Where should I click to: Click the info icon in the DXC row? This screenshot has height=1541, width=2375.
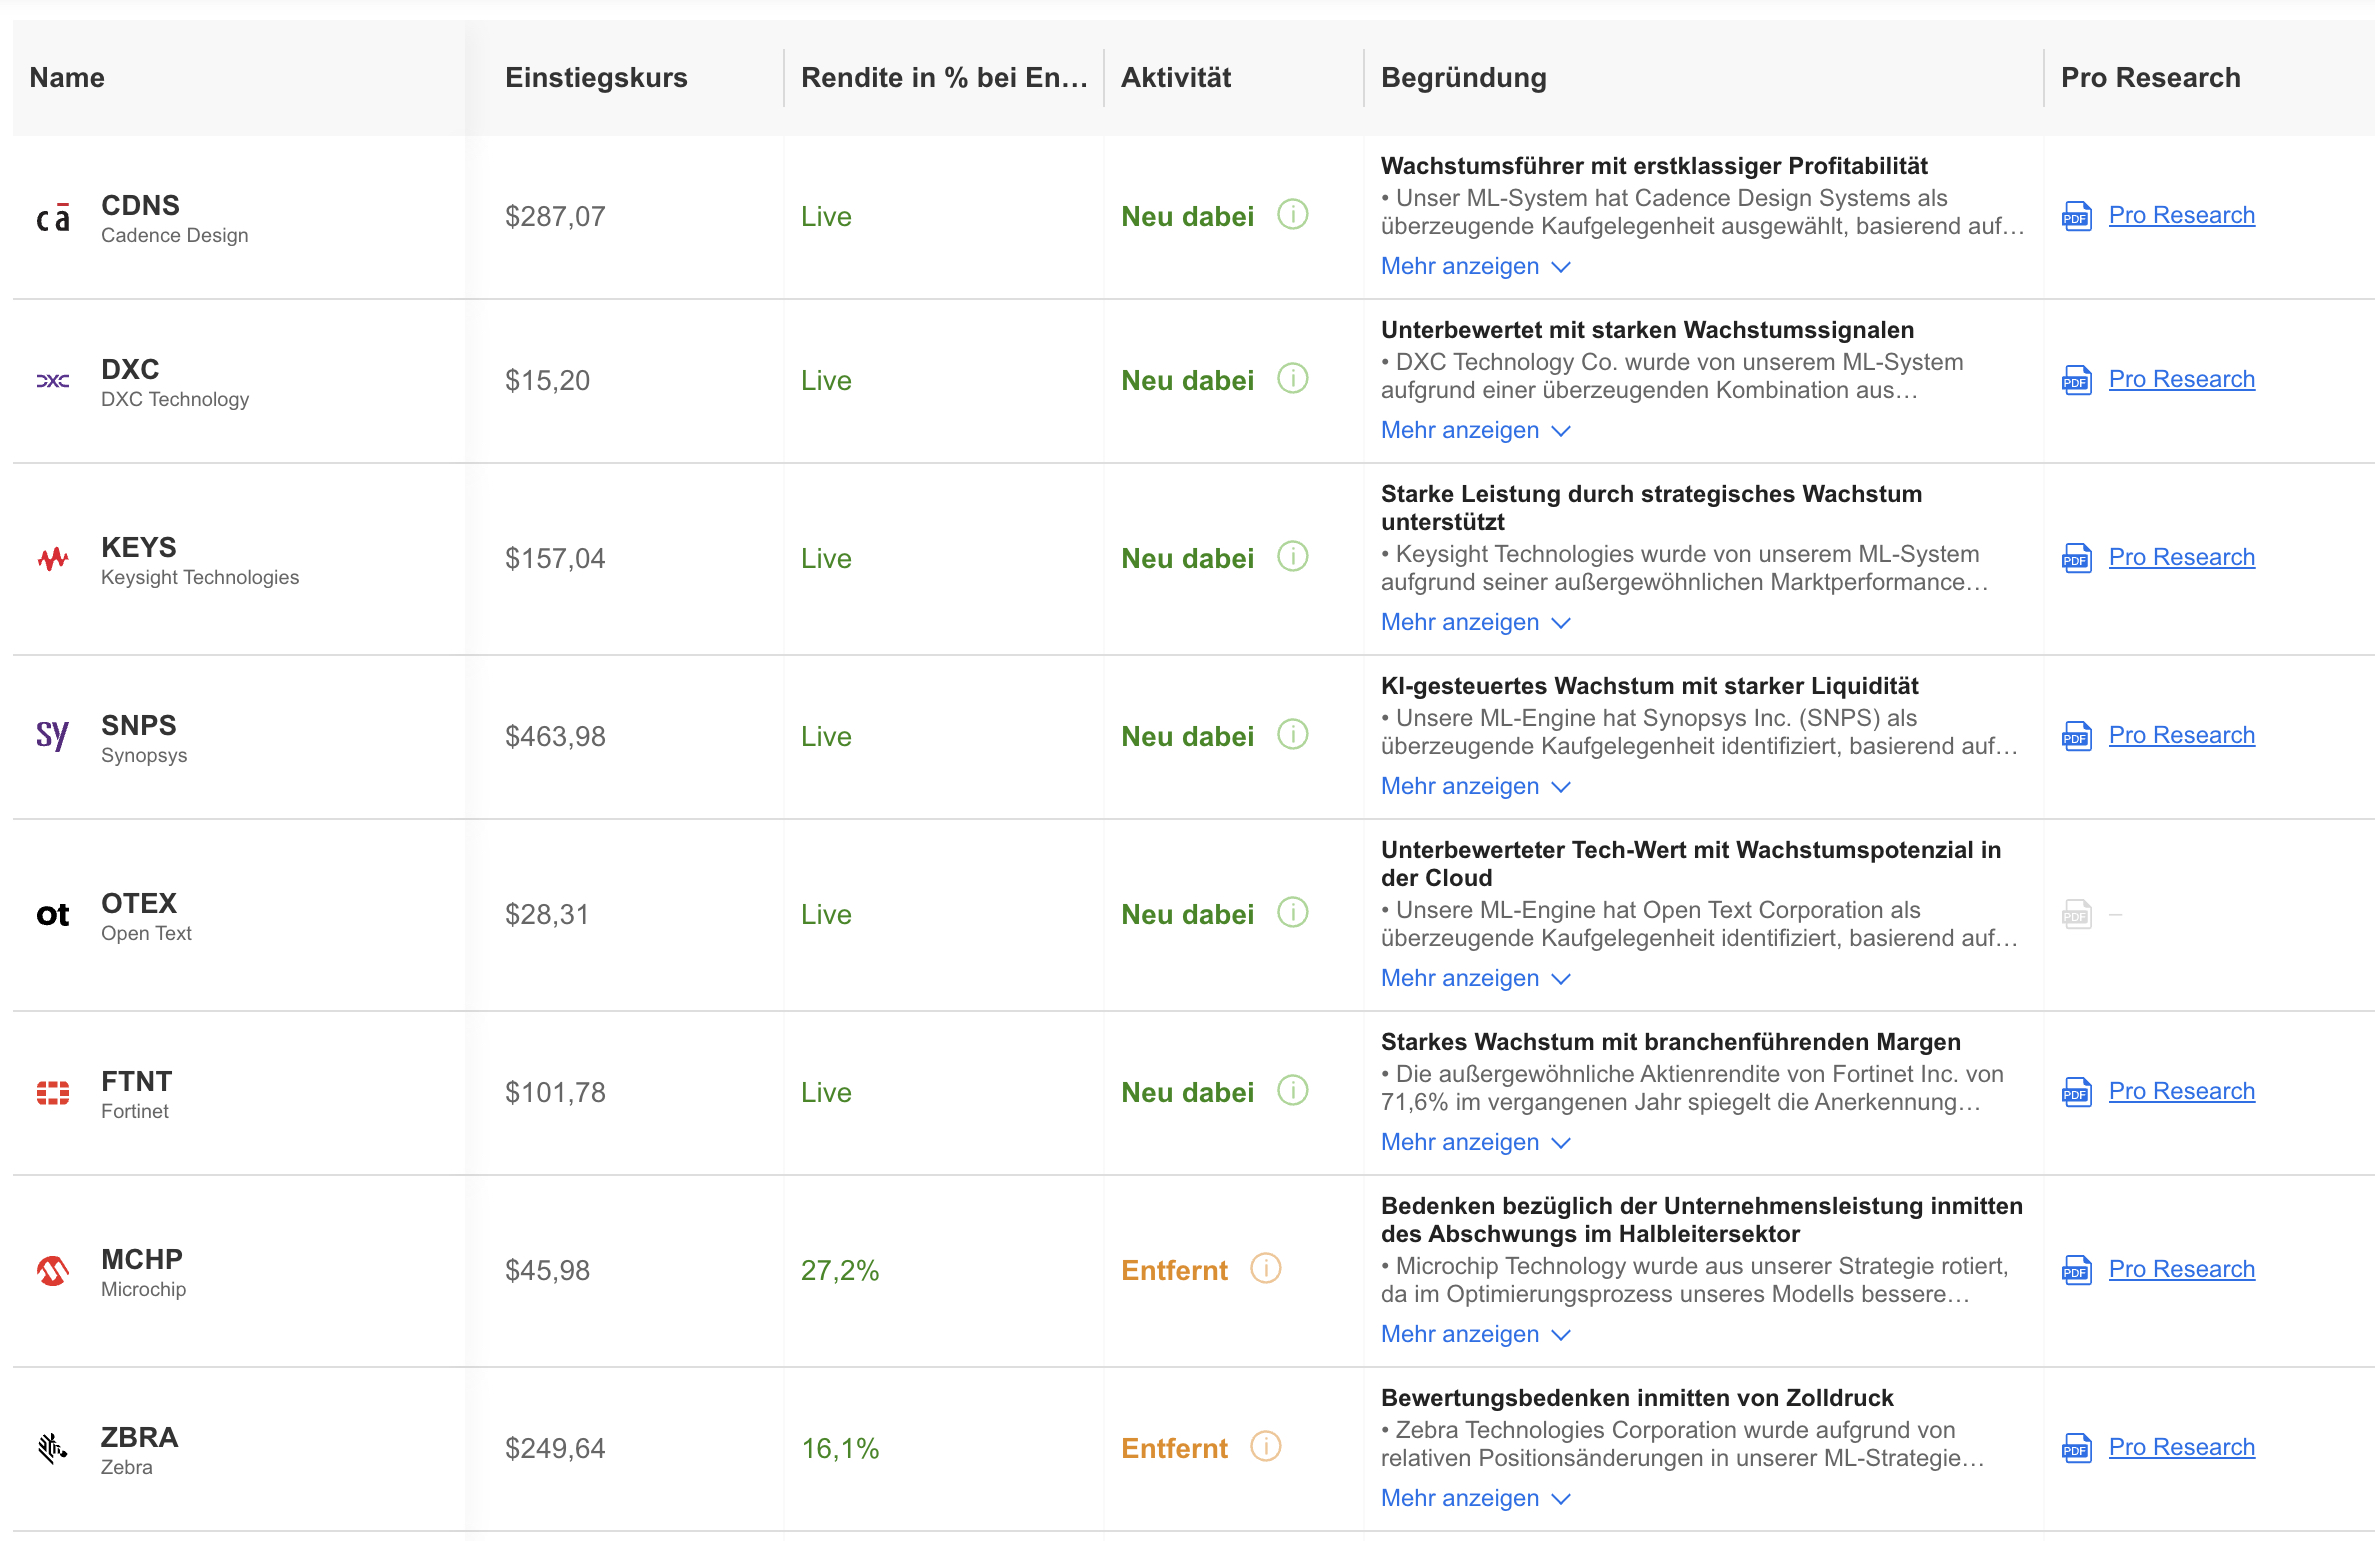pos(1292,379)
